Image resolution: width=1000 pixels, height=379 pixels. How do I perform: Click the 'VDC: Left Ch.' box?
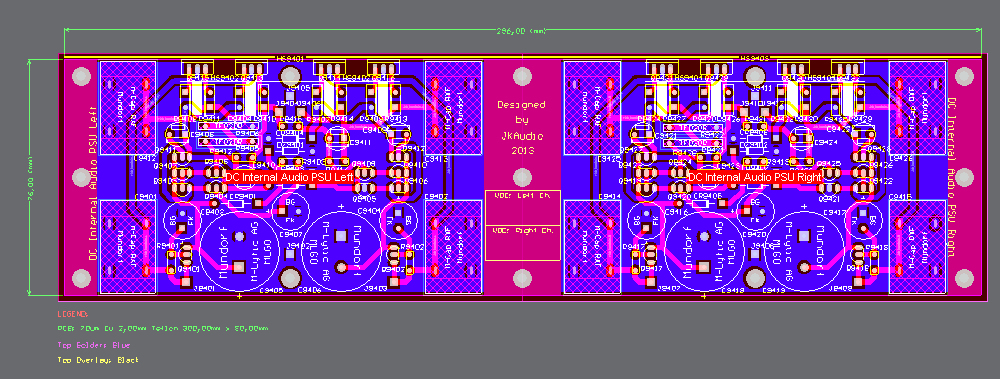click(522, 207)
